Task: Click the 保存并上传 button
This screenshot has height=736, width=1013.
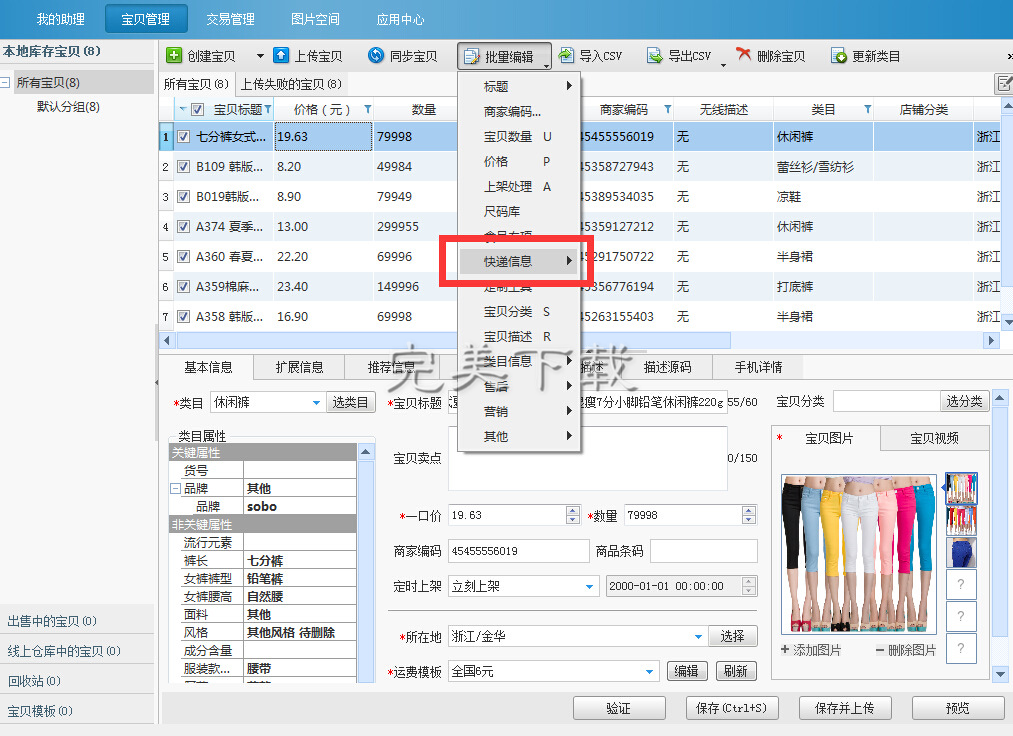Action: tap(844, 708)
